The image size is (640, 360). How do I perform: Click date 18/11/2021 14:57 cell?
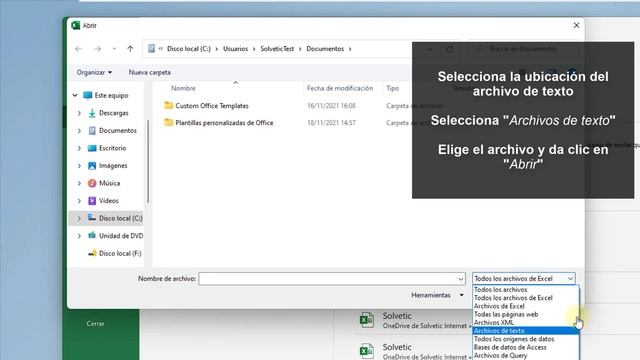331,123
